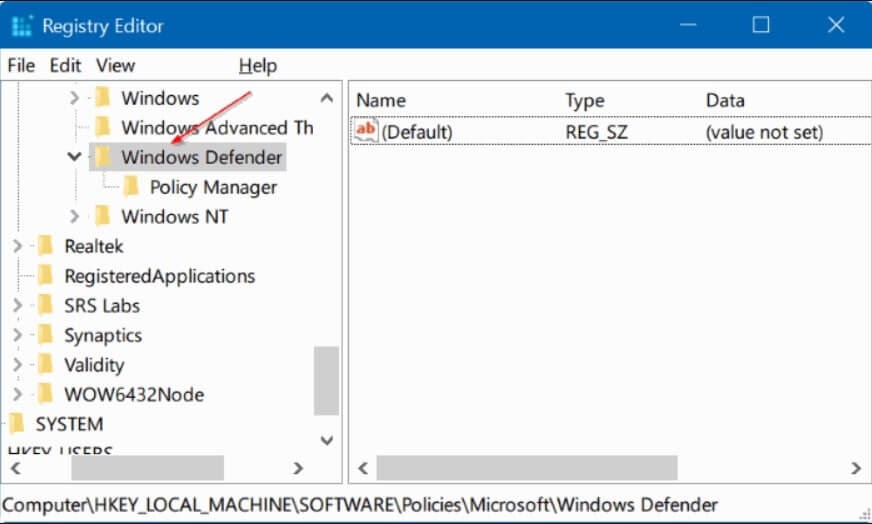Viewport: 872px width, 524px height.
Task: Open the File menu
Action: point(21,66)
